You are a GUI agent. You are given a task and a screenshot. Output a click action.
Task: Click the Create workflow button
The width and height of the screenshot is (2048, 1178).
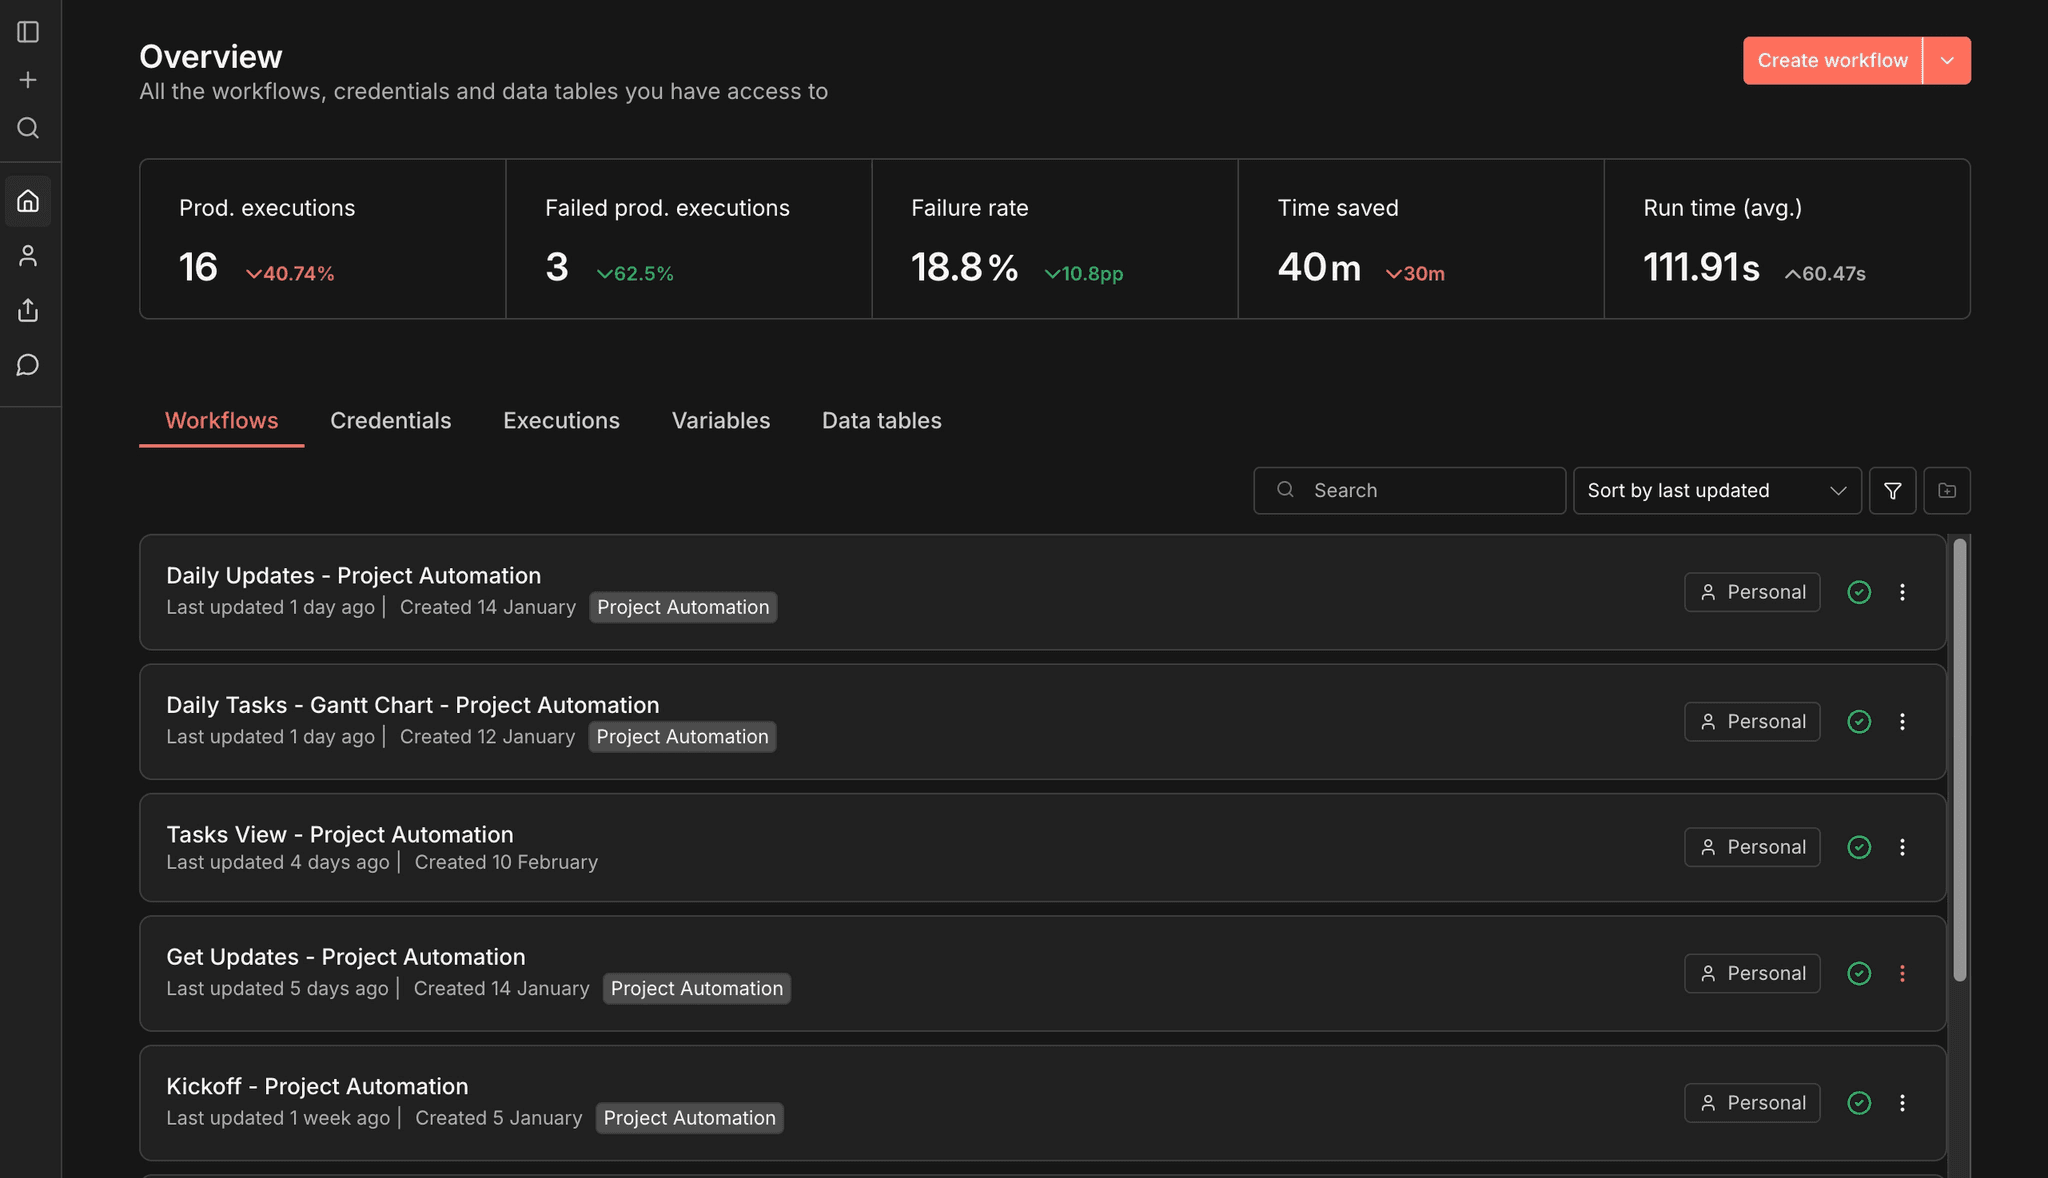pos(1832,60)
